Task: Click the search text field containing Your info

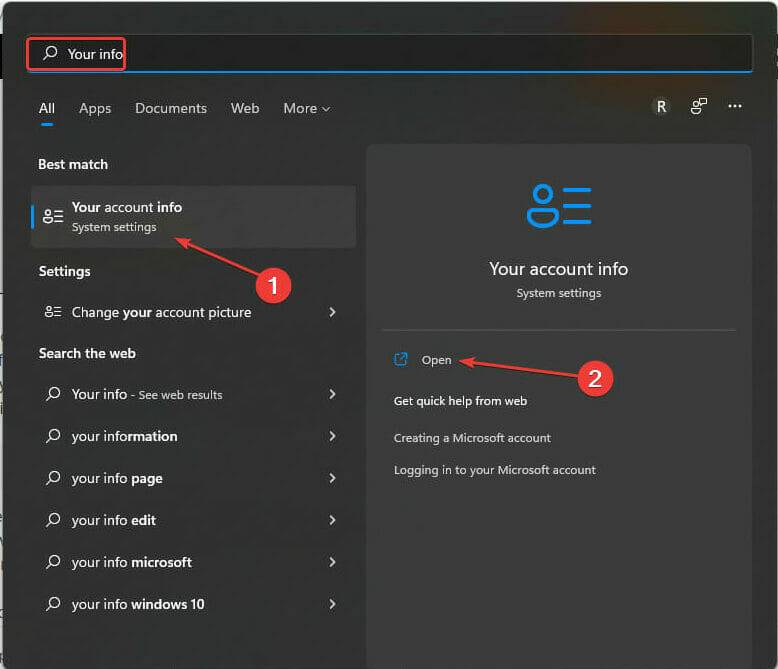Action: tap(400, 54)
